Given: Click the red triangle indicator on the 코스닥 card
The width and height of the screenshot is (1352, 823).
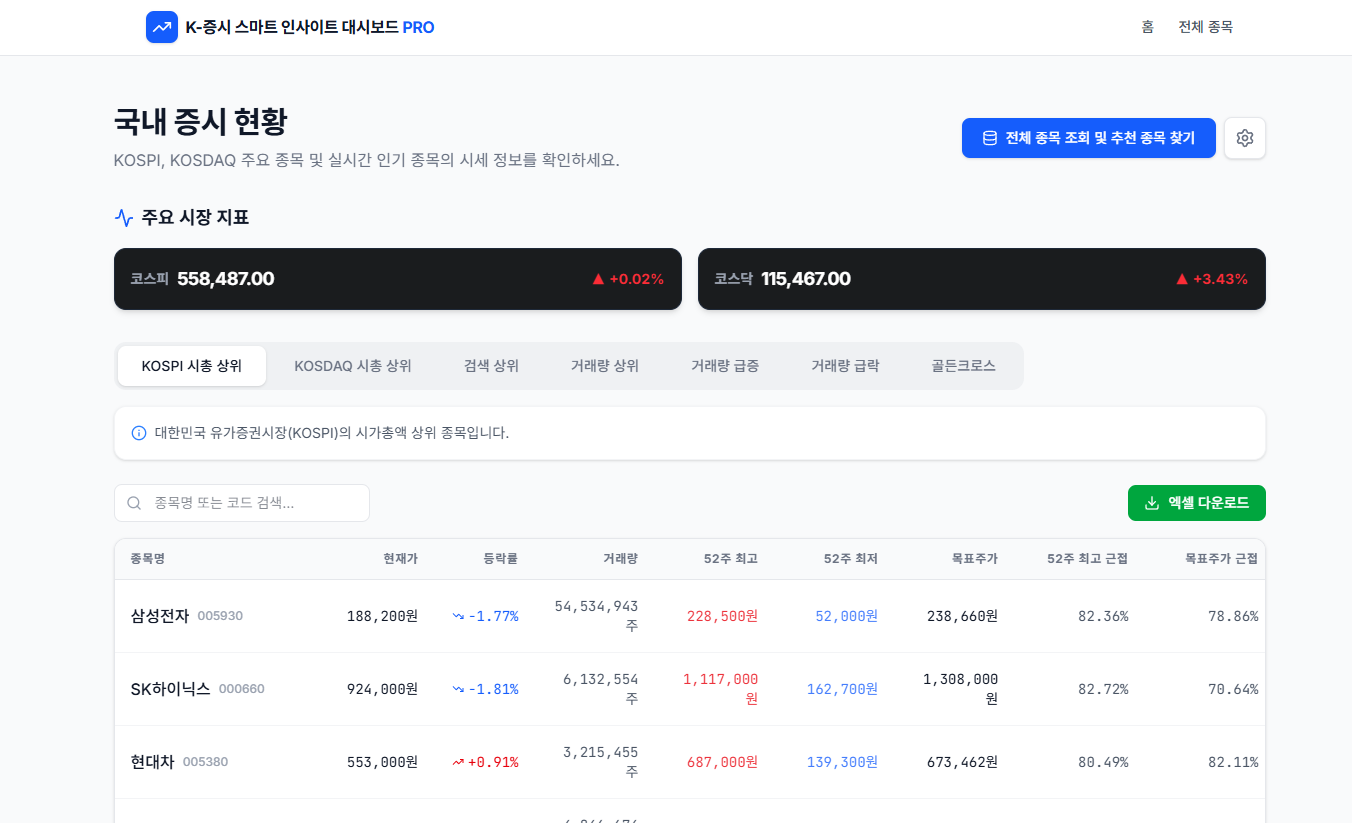Looking at the screenshot, I should click(x=1182, y=279).
